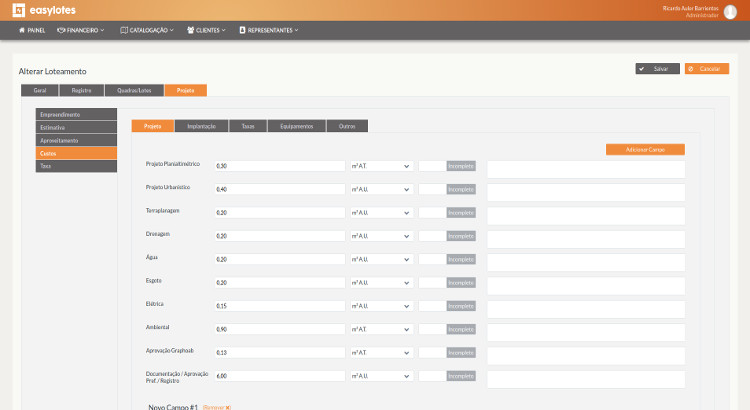The height and width of the screenshot is (410, 750).
Task: Click Projeto Planialtimétrico value field 0,30
Action: 280,166
